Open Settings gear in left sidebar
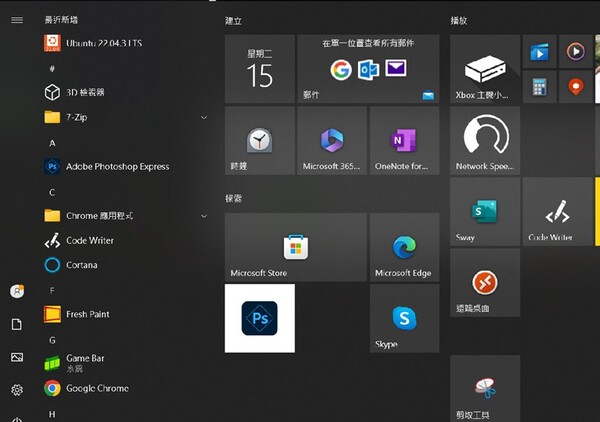The width and height of the screenshot is (600, 422). click(x=17, y=390)
